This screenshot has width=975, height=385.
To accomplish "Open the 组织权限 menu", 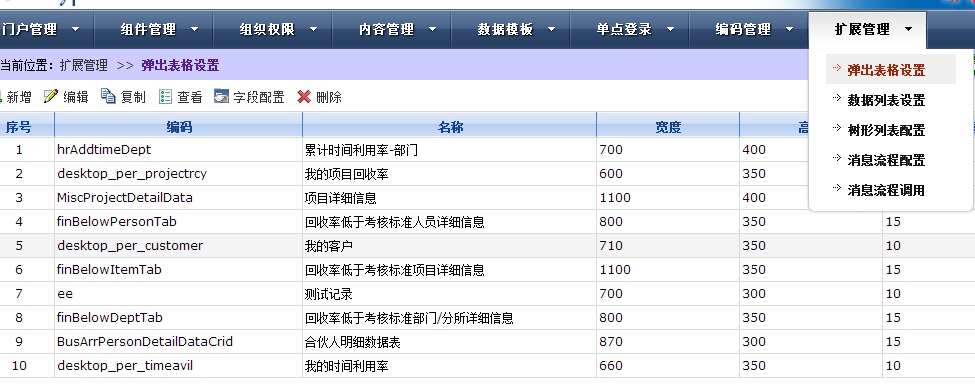I will pyautogui.click(x=267, y=29).
